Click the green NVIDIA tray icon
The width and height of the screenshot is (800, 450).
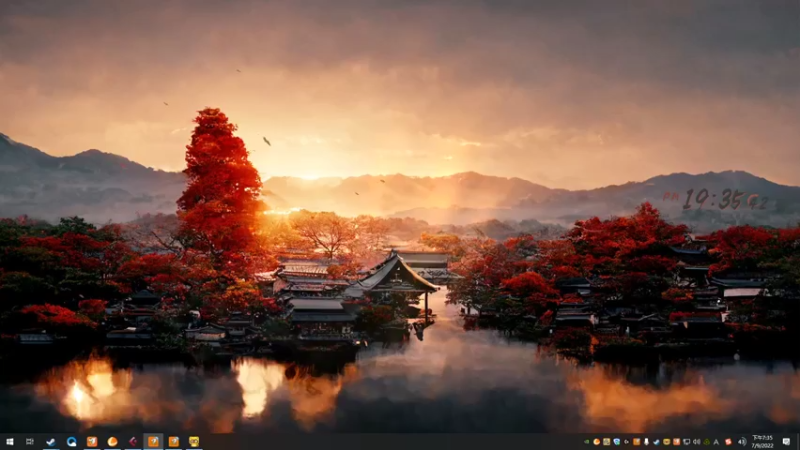(587, 442)
